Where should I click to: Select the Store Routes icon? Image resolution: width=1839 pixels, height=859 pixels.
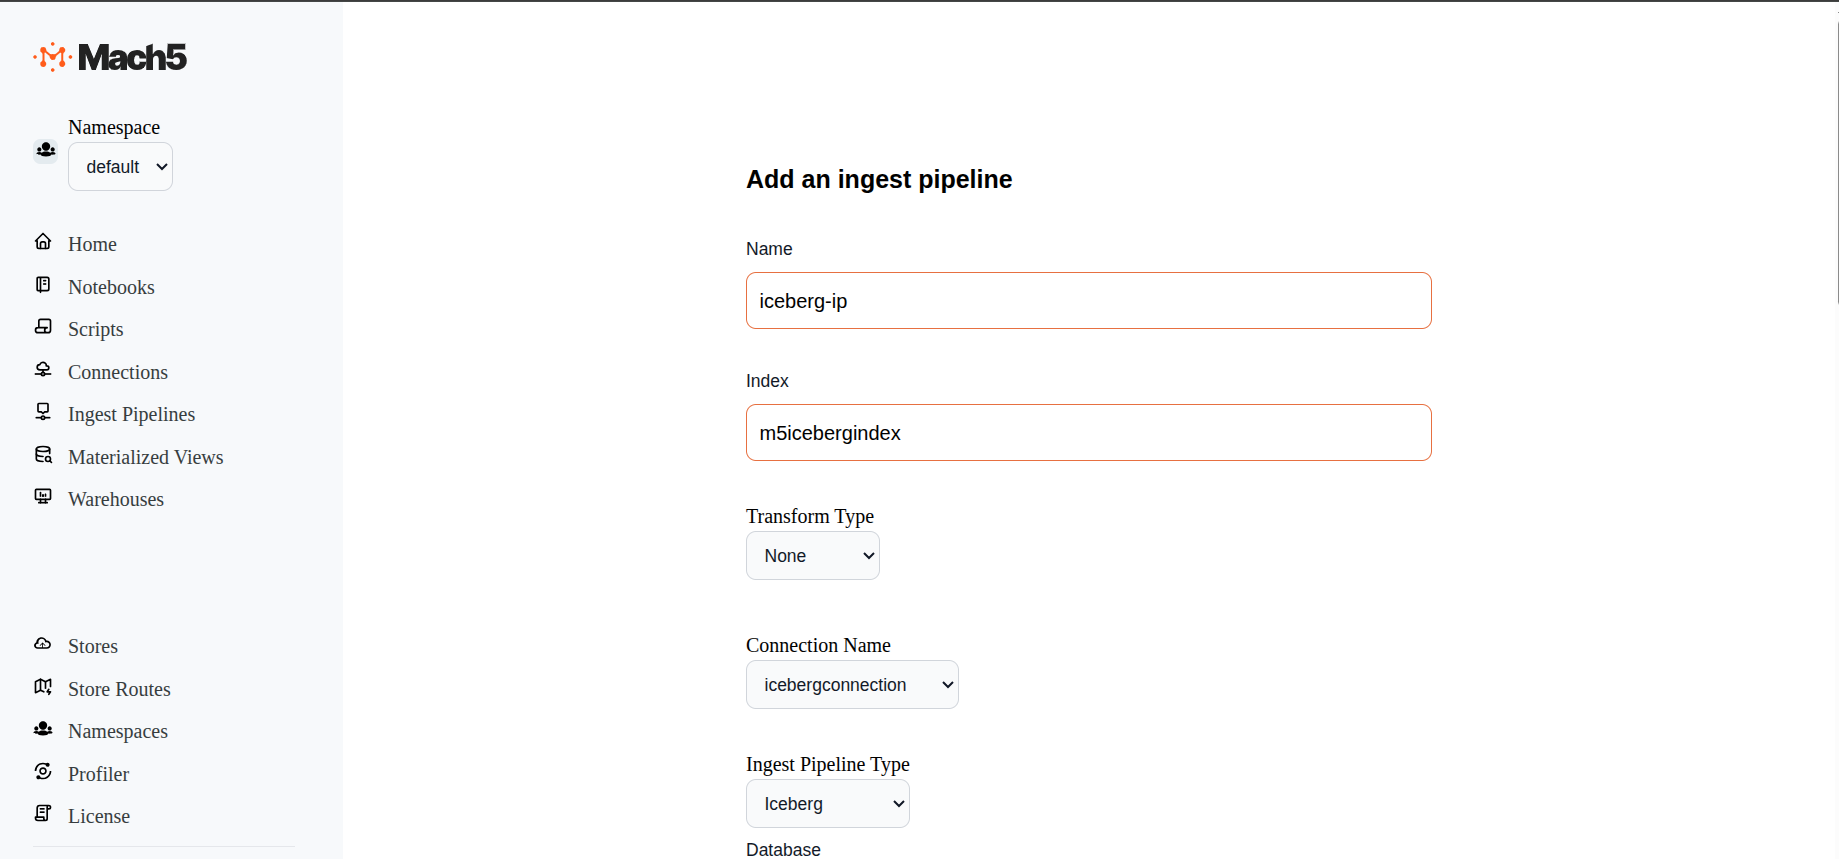pos(43,686)
